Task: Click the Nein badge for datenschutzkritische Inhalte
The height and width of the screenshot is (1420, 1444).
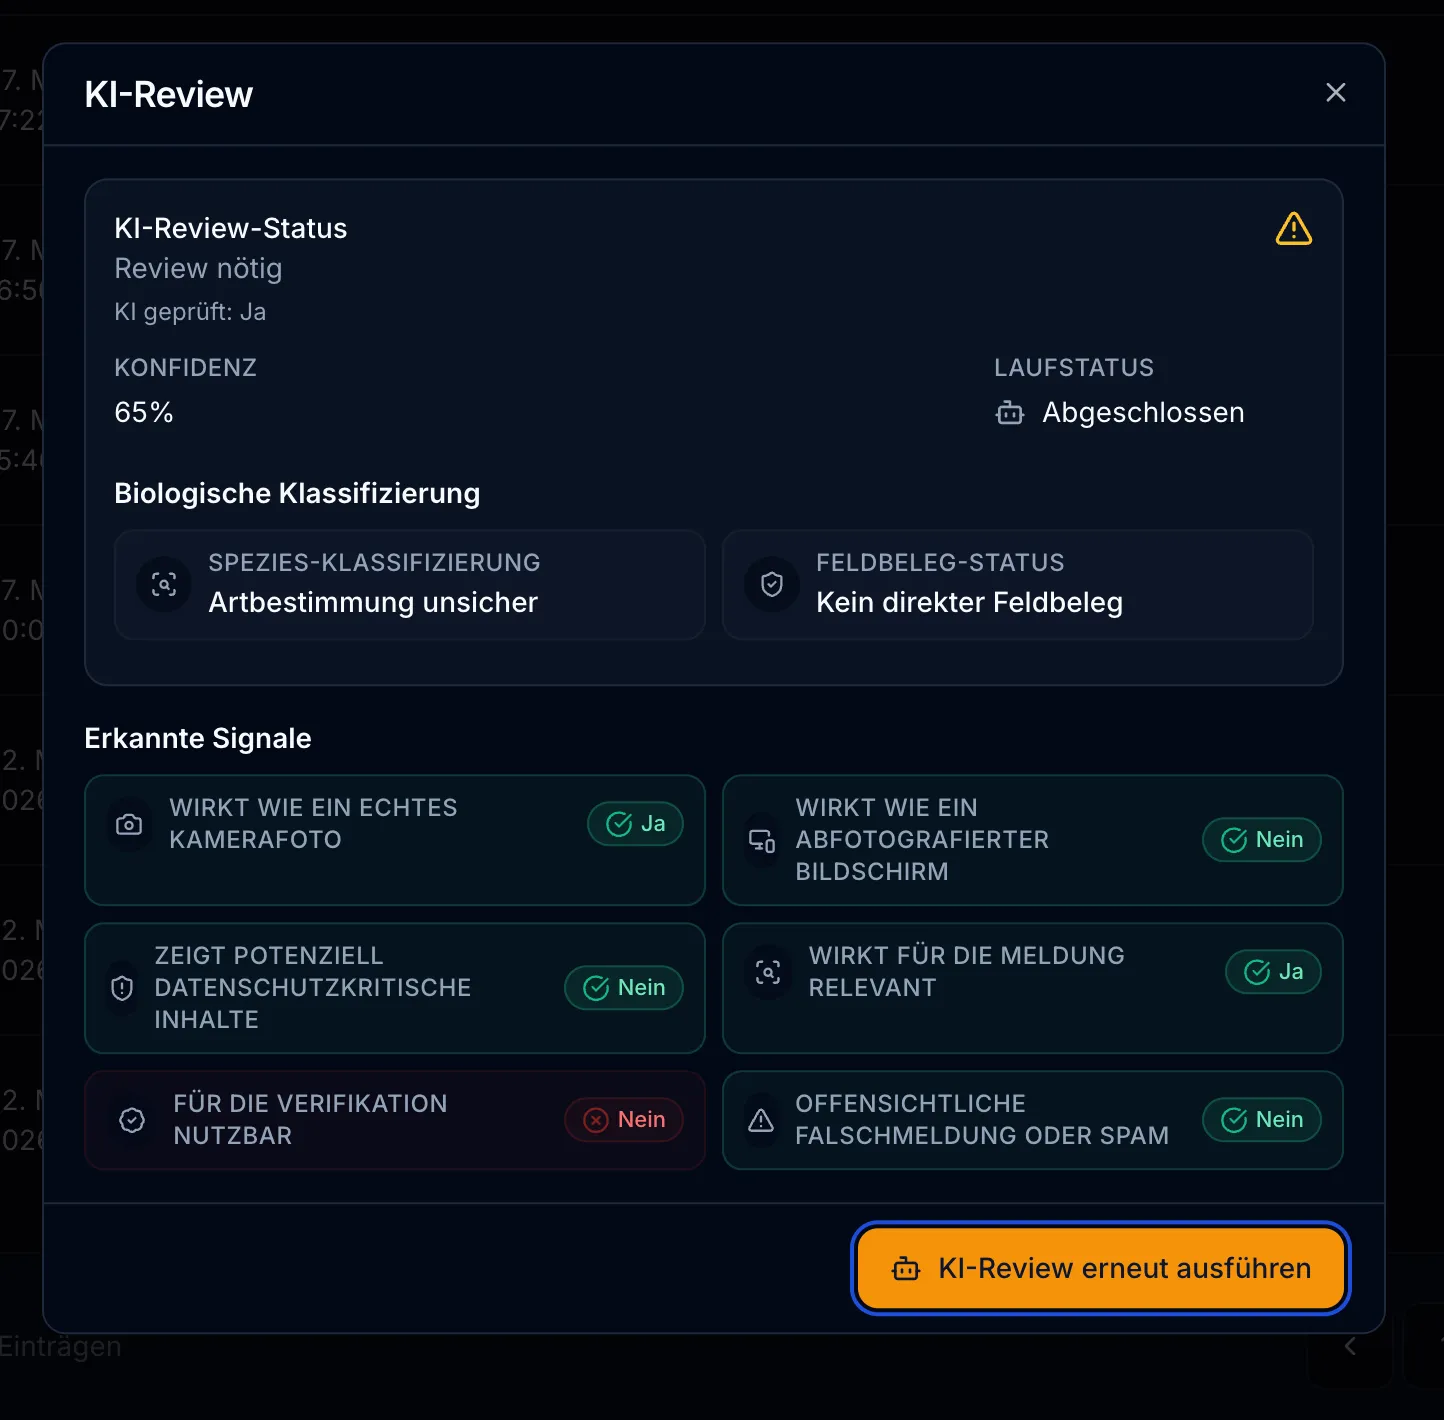Action: pyautogui.click(x=624, y=988)
